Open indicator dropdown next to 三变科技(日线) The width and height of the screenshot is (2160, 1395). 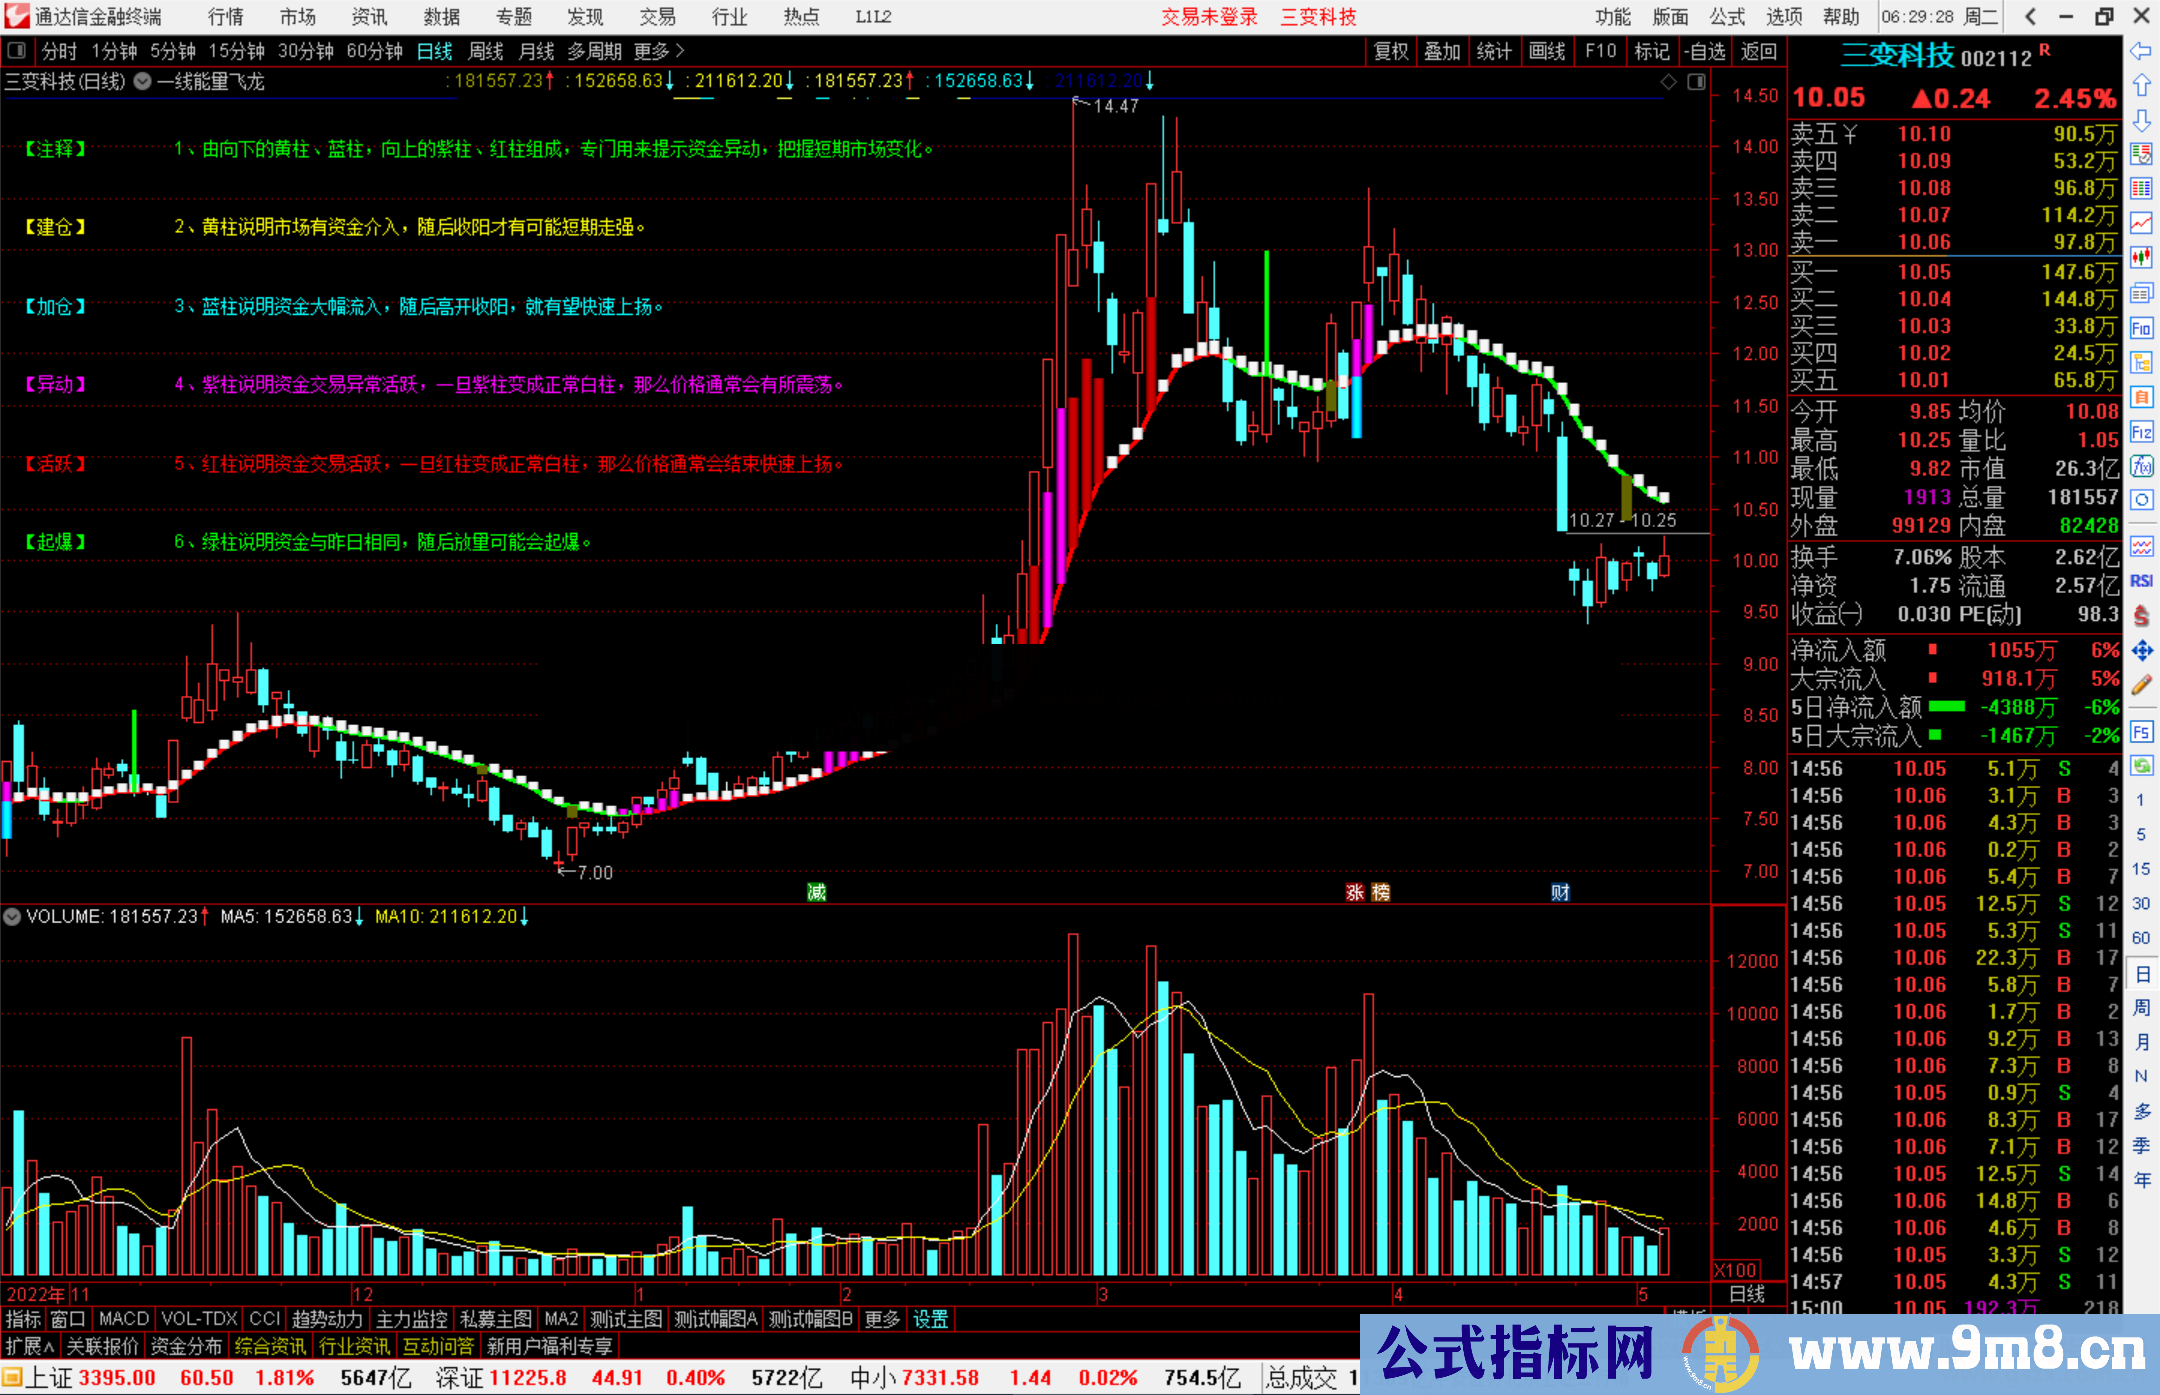[142, 82]
